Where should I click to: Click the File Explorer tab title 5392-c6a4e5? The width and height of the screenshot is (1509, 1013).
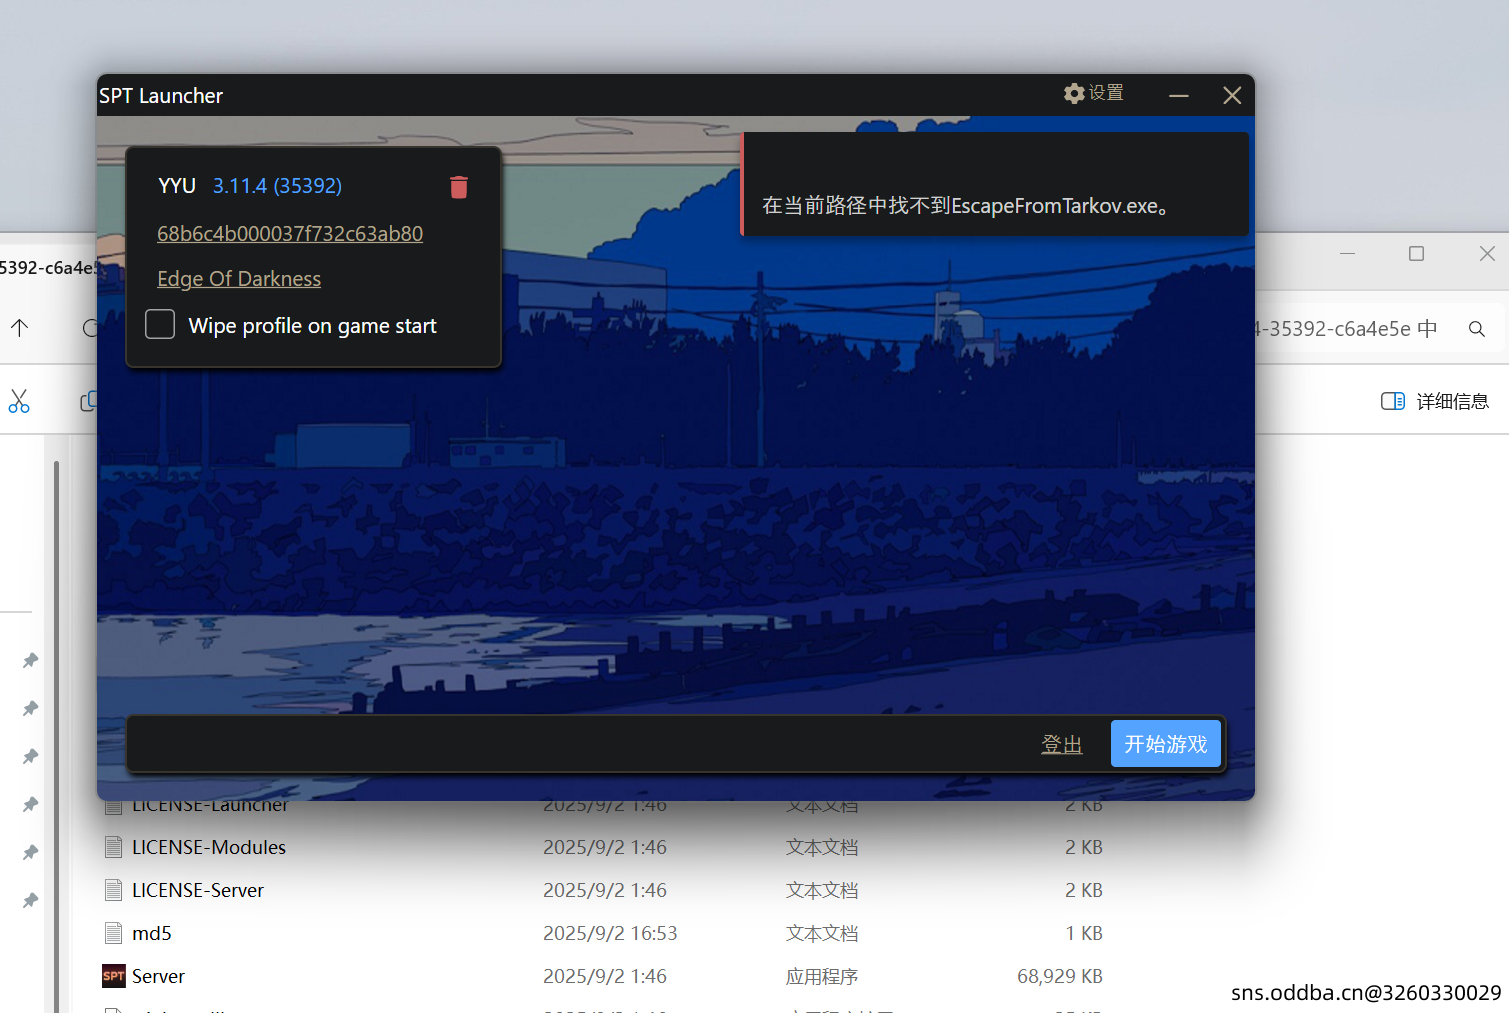click(x=48, y=267)
